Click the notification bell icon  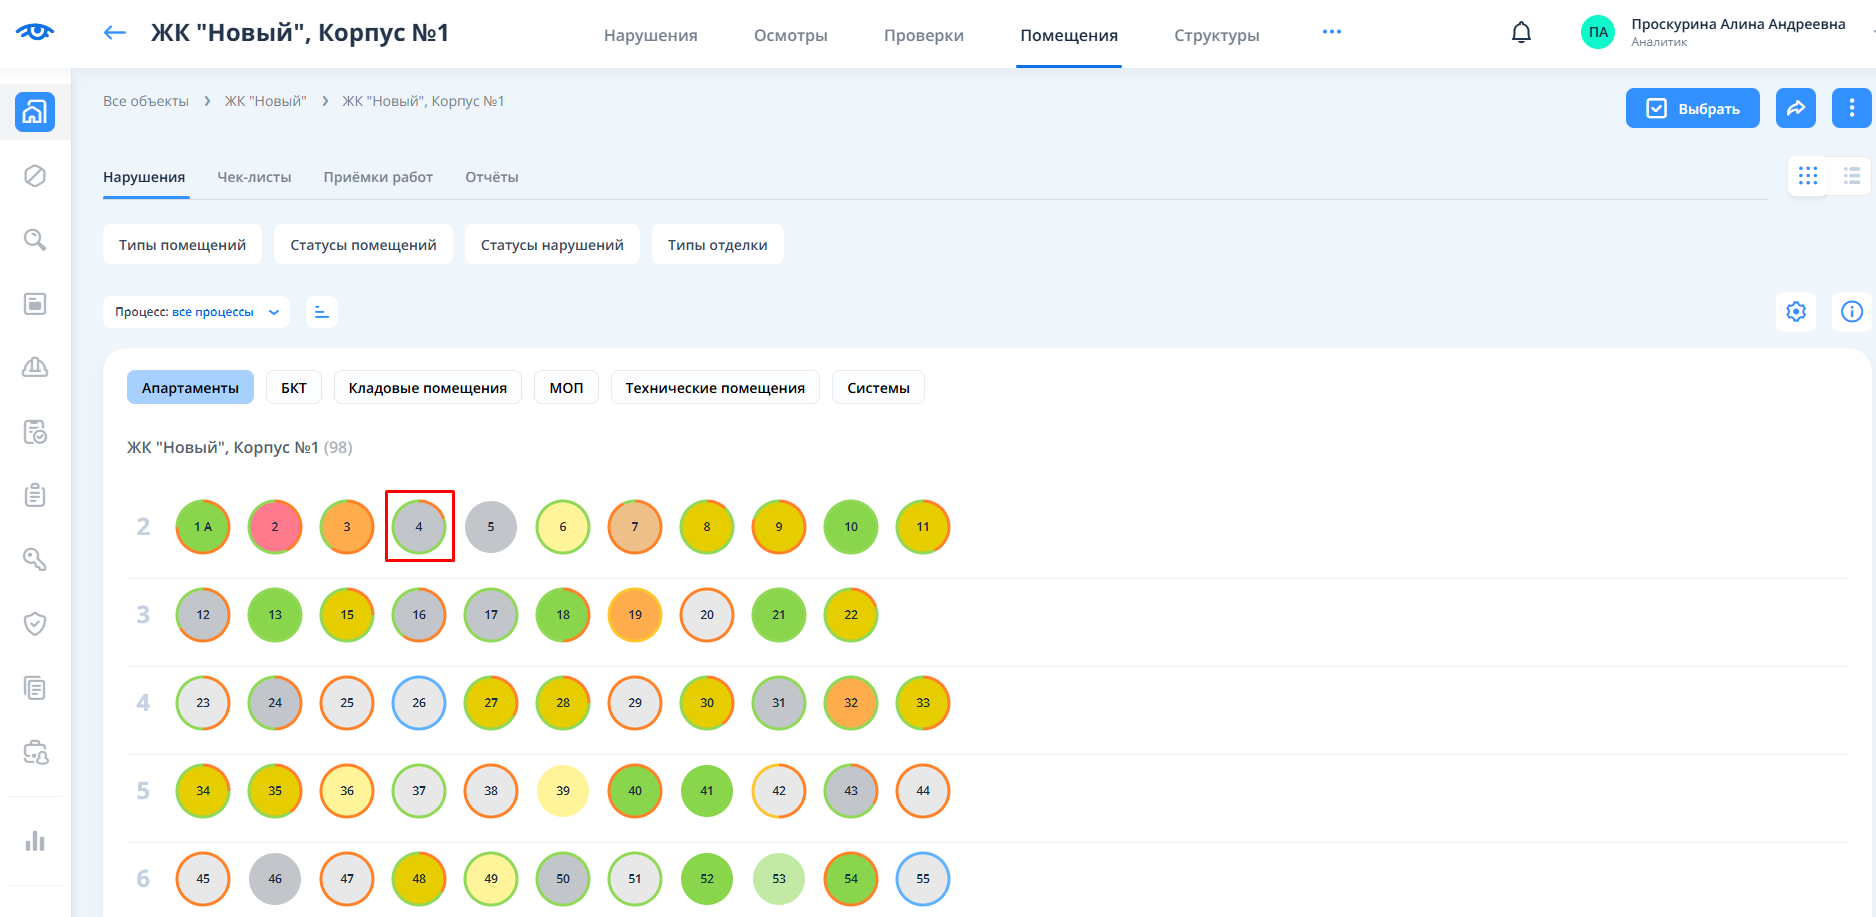[1521, 33]
